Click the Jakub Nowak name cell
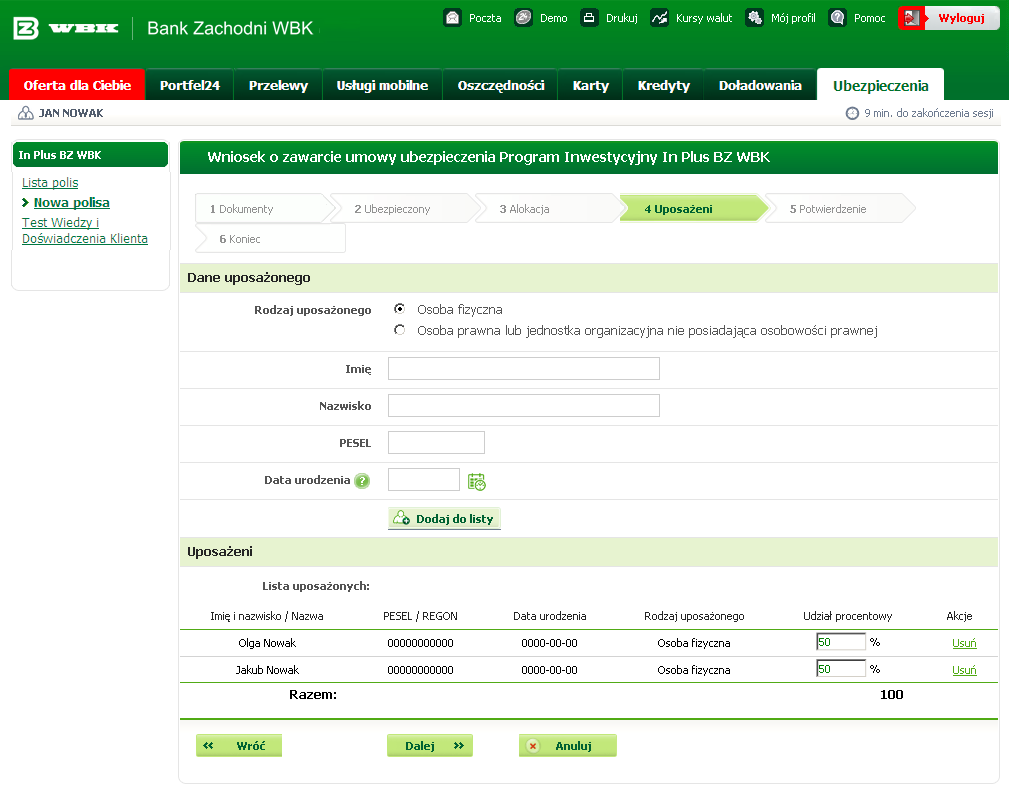 point(267,670)
